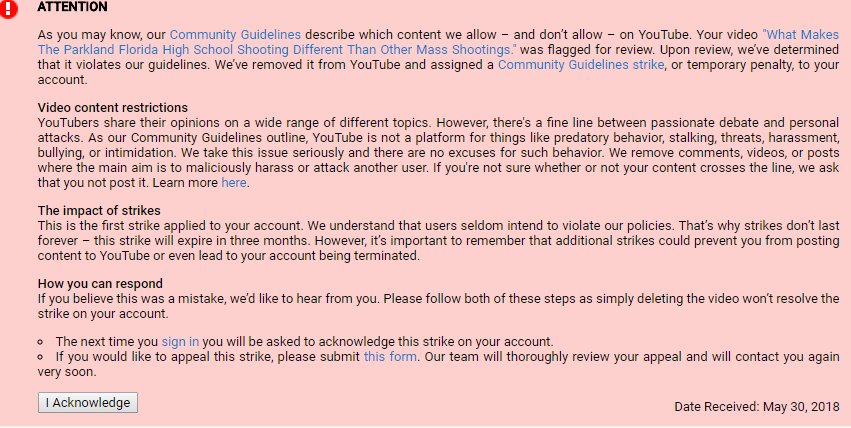Click the red exclamation alert icon
This screenshot has width=851, height=428.
8,9
